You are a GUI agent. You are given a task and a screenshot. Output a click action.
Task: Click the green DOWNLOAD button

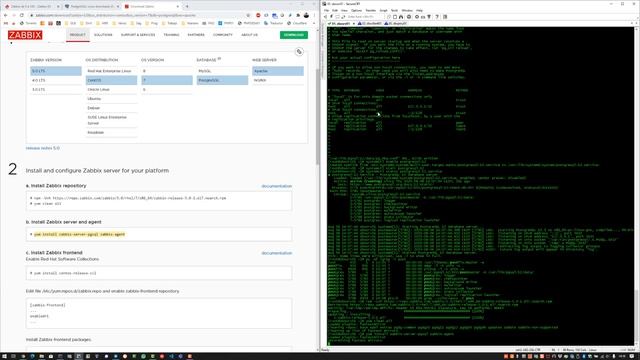[x=294, y=35]
